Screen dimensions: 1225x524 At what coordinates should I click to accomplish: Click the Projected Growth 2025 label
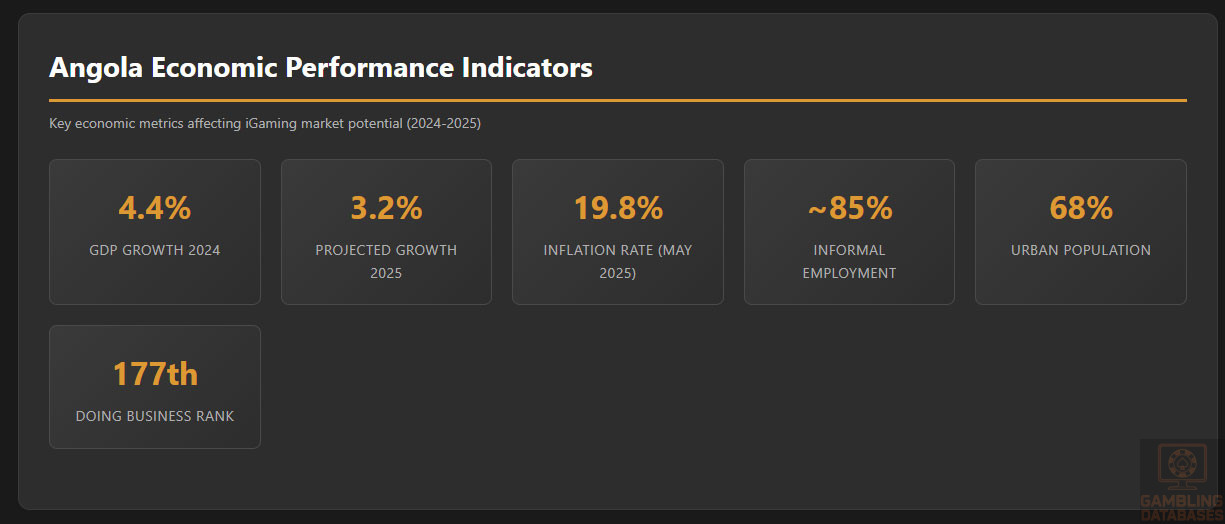386,261
